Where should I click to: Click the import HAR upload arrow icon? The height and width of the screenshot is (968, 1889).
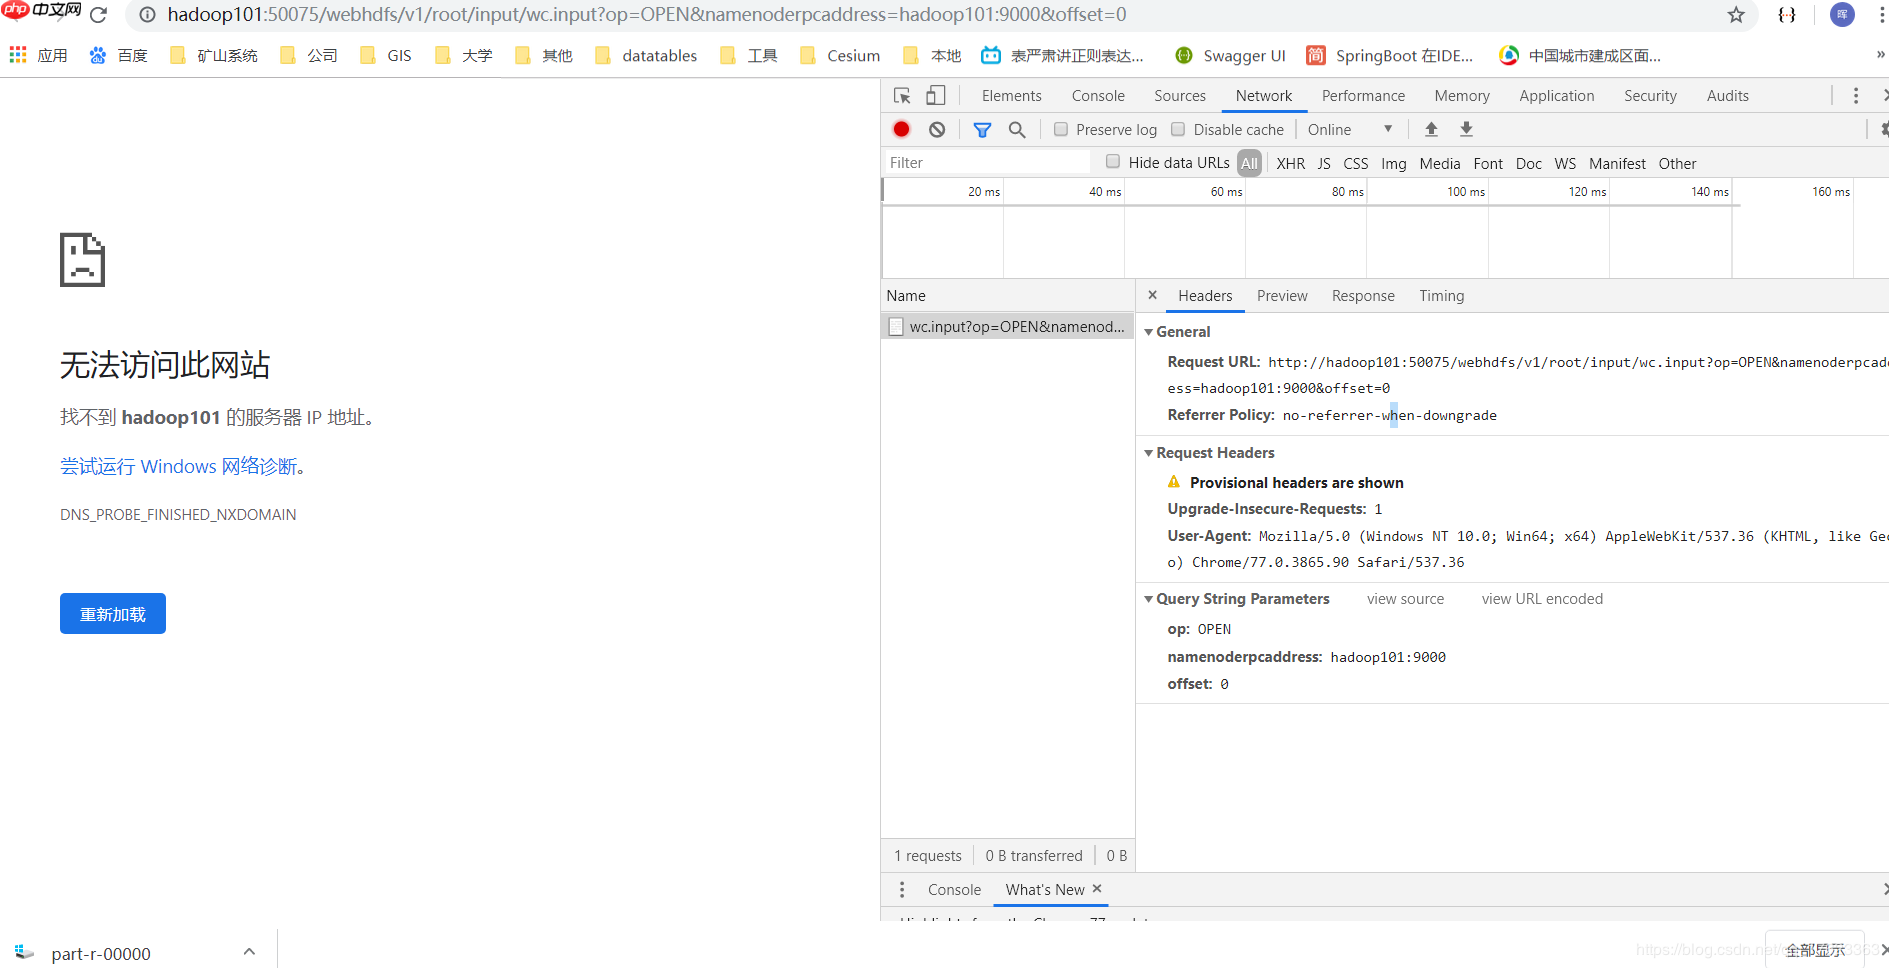pos(1431,129)
